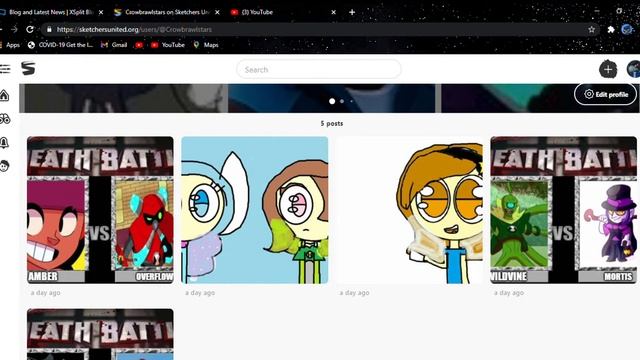
Task: Click the Edit profile button
Action: point(605,94)
